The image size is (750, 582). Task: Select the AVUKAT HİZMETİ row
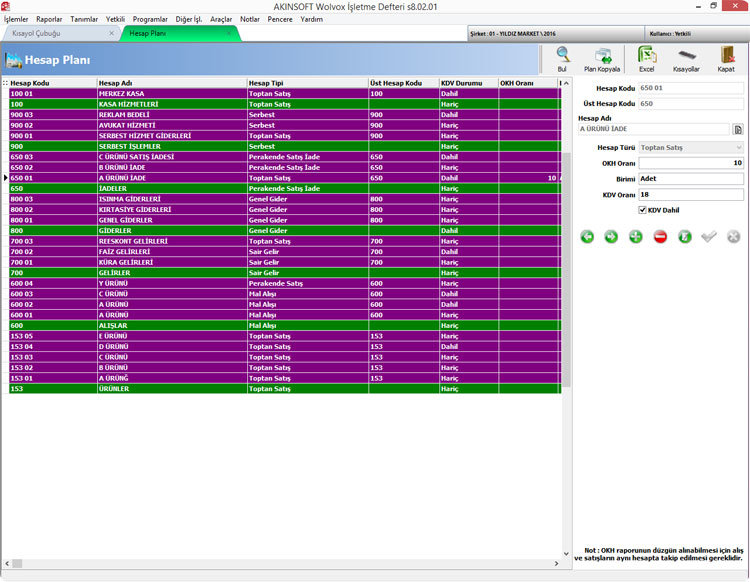coord(285,125)
